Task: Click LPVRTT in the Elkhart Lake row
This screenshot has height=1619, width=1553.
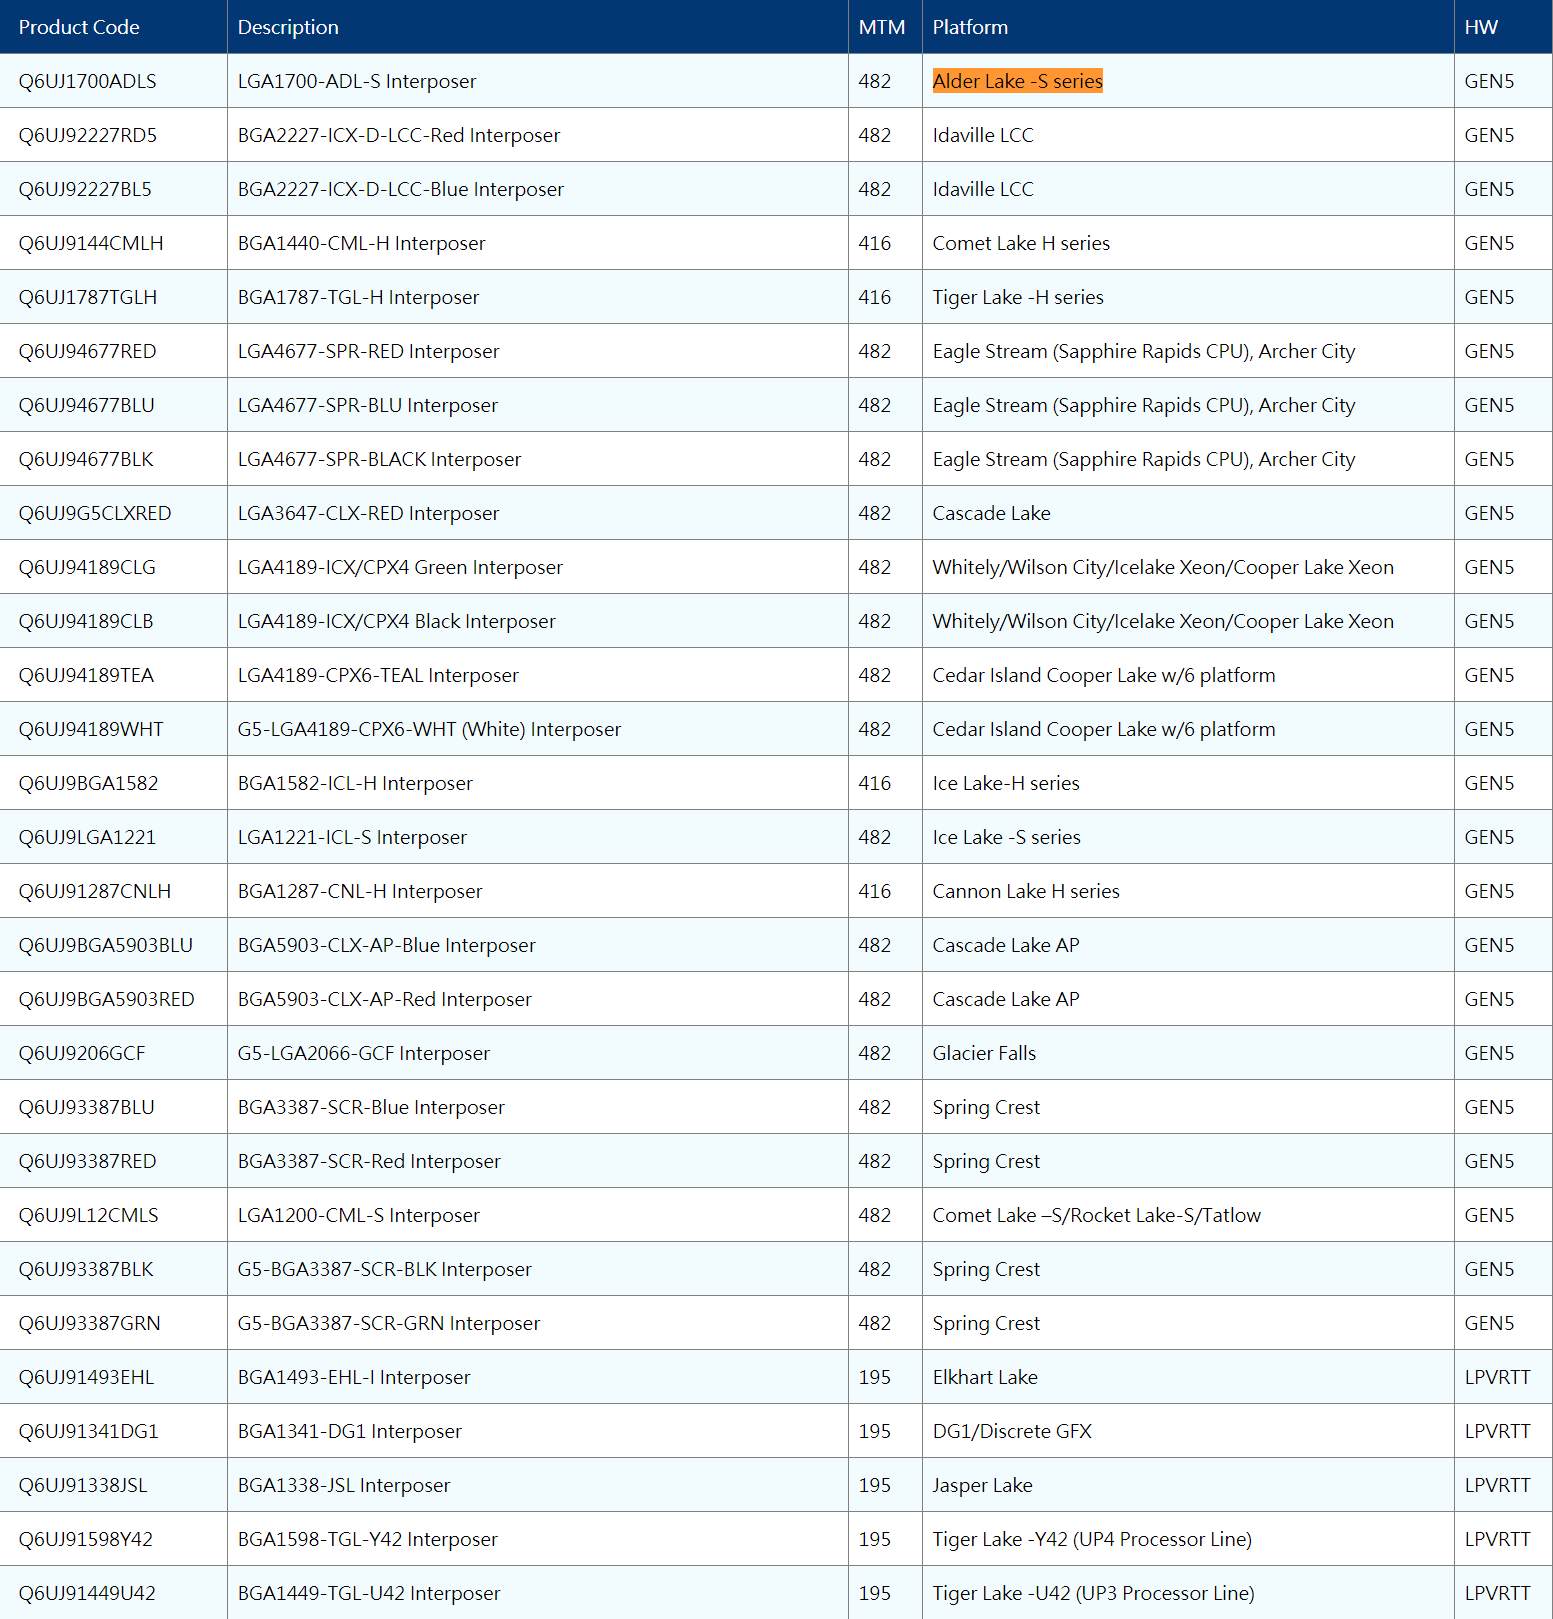Action: click(1497, 1377)
